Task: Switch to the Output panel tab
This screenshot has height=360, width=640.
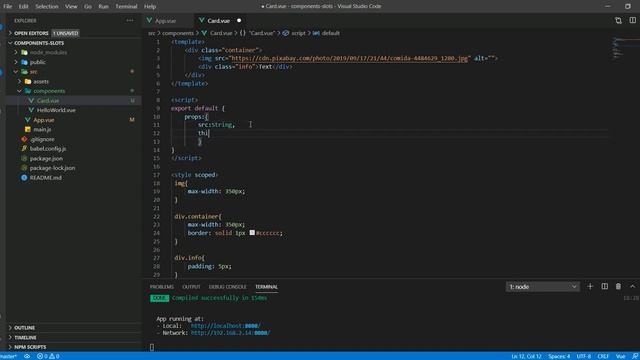Action: [191, 287]
